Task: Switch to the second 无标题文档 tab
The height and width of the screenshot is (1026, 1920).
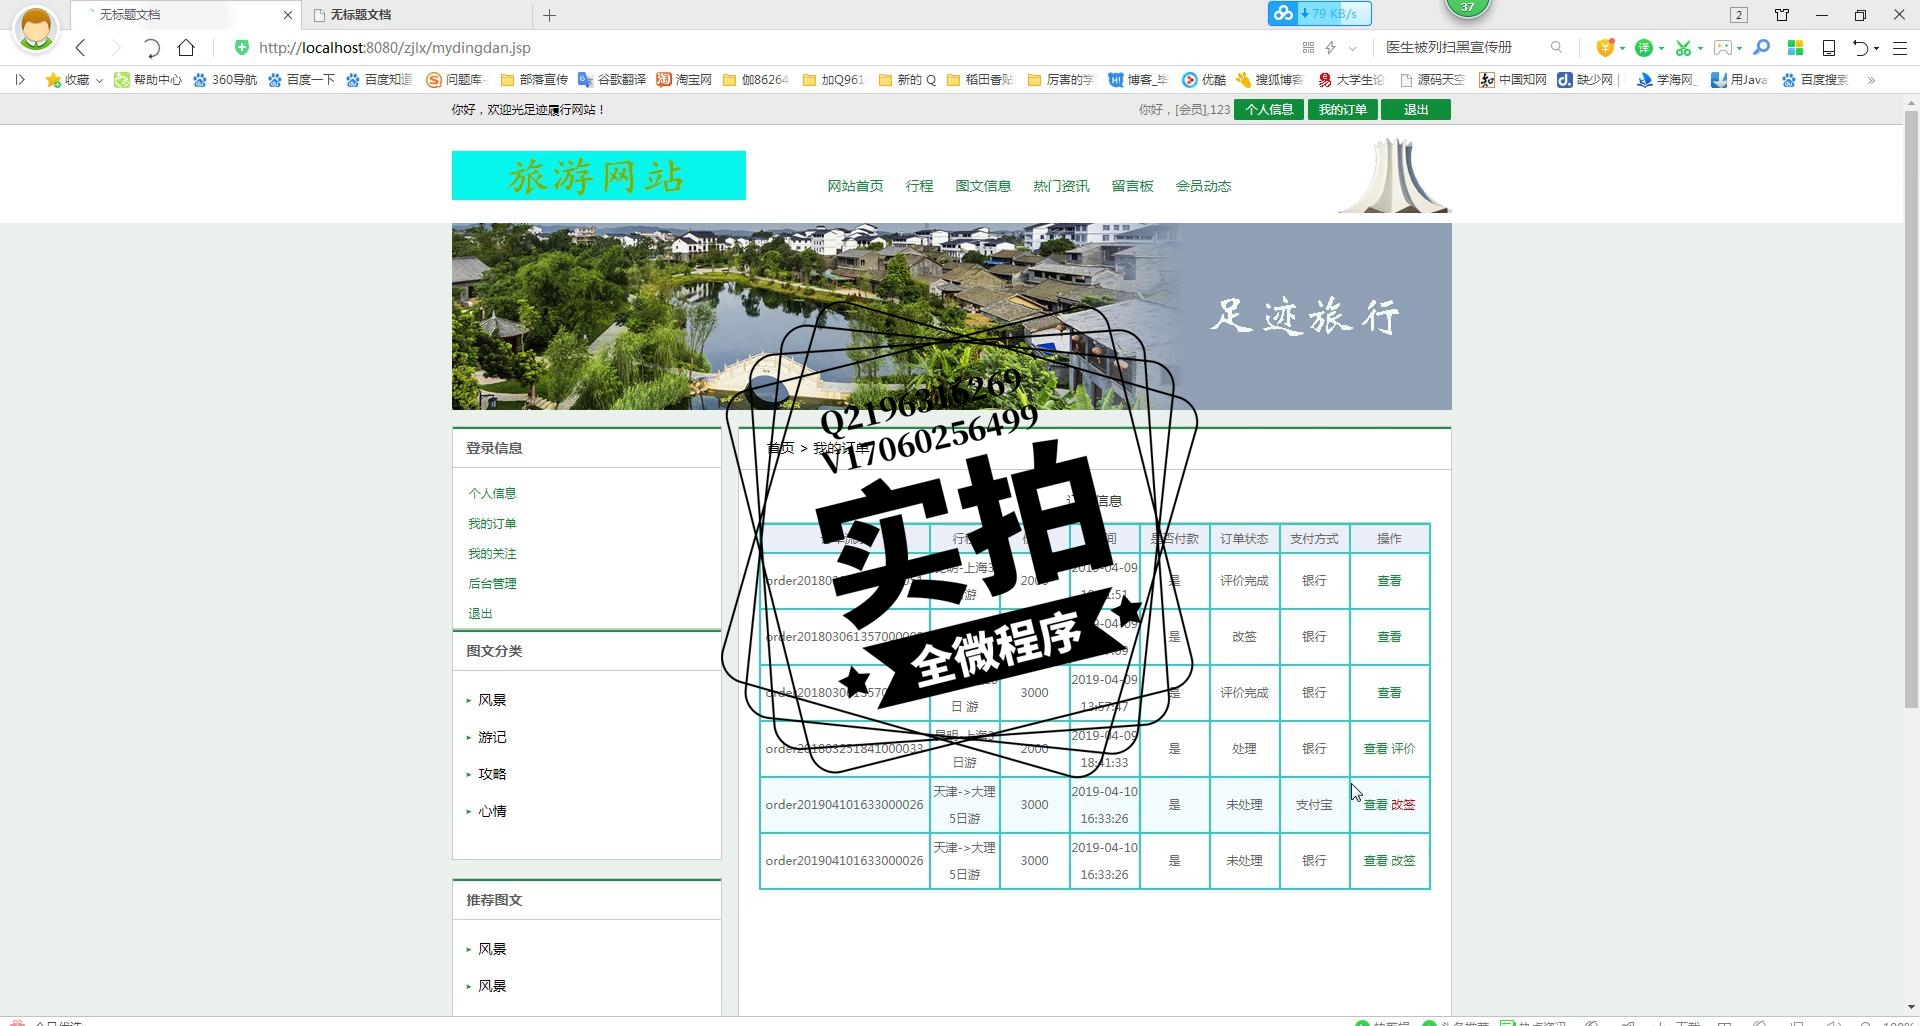Action: (416, 15)
